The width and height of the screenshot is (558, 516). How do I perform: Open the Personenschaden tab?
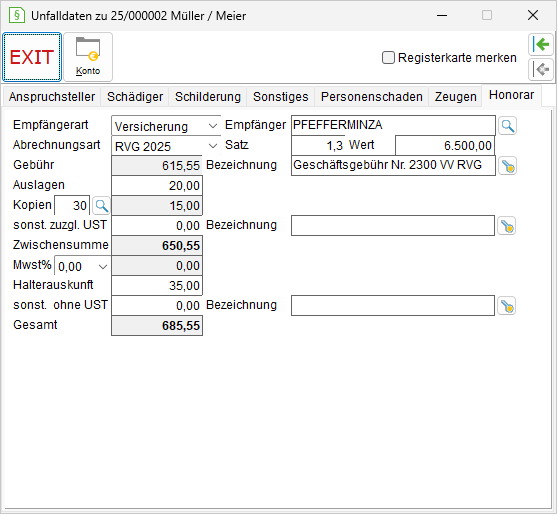(372, 97)
